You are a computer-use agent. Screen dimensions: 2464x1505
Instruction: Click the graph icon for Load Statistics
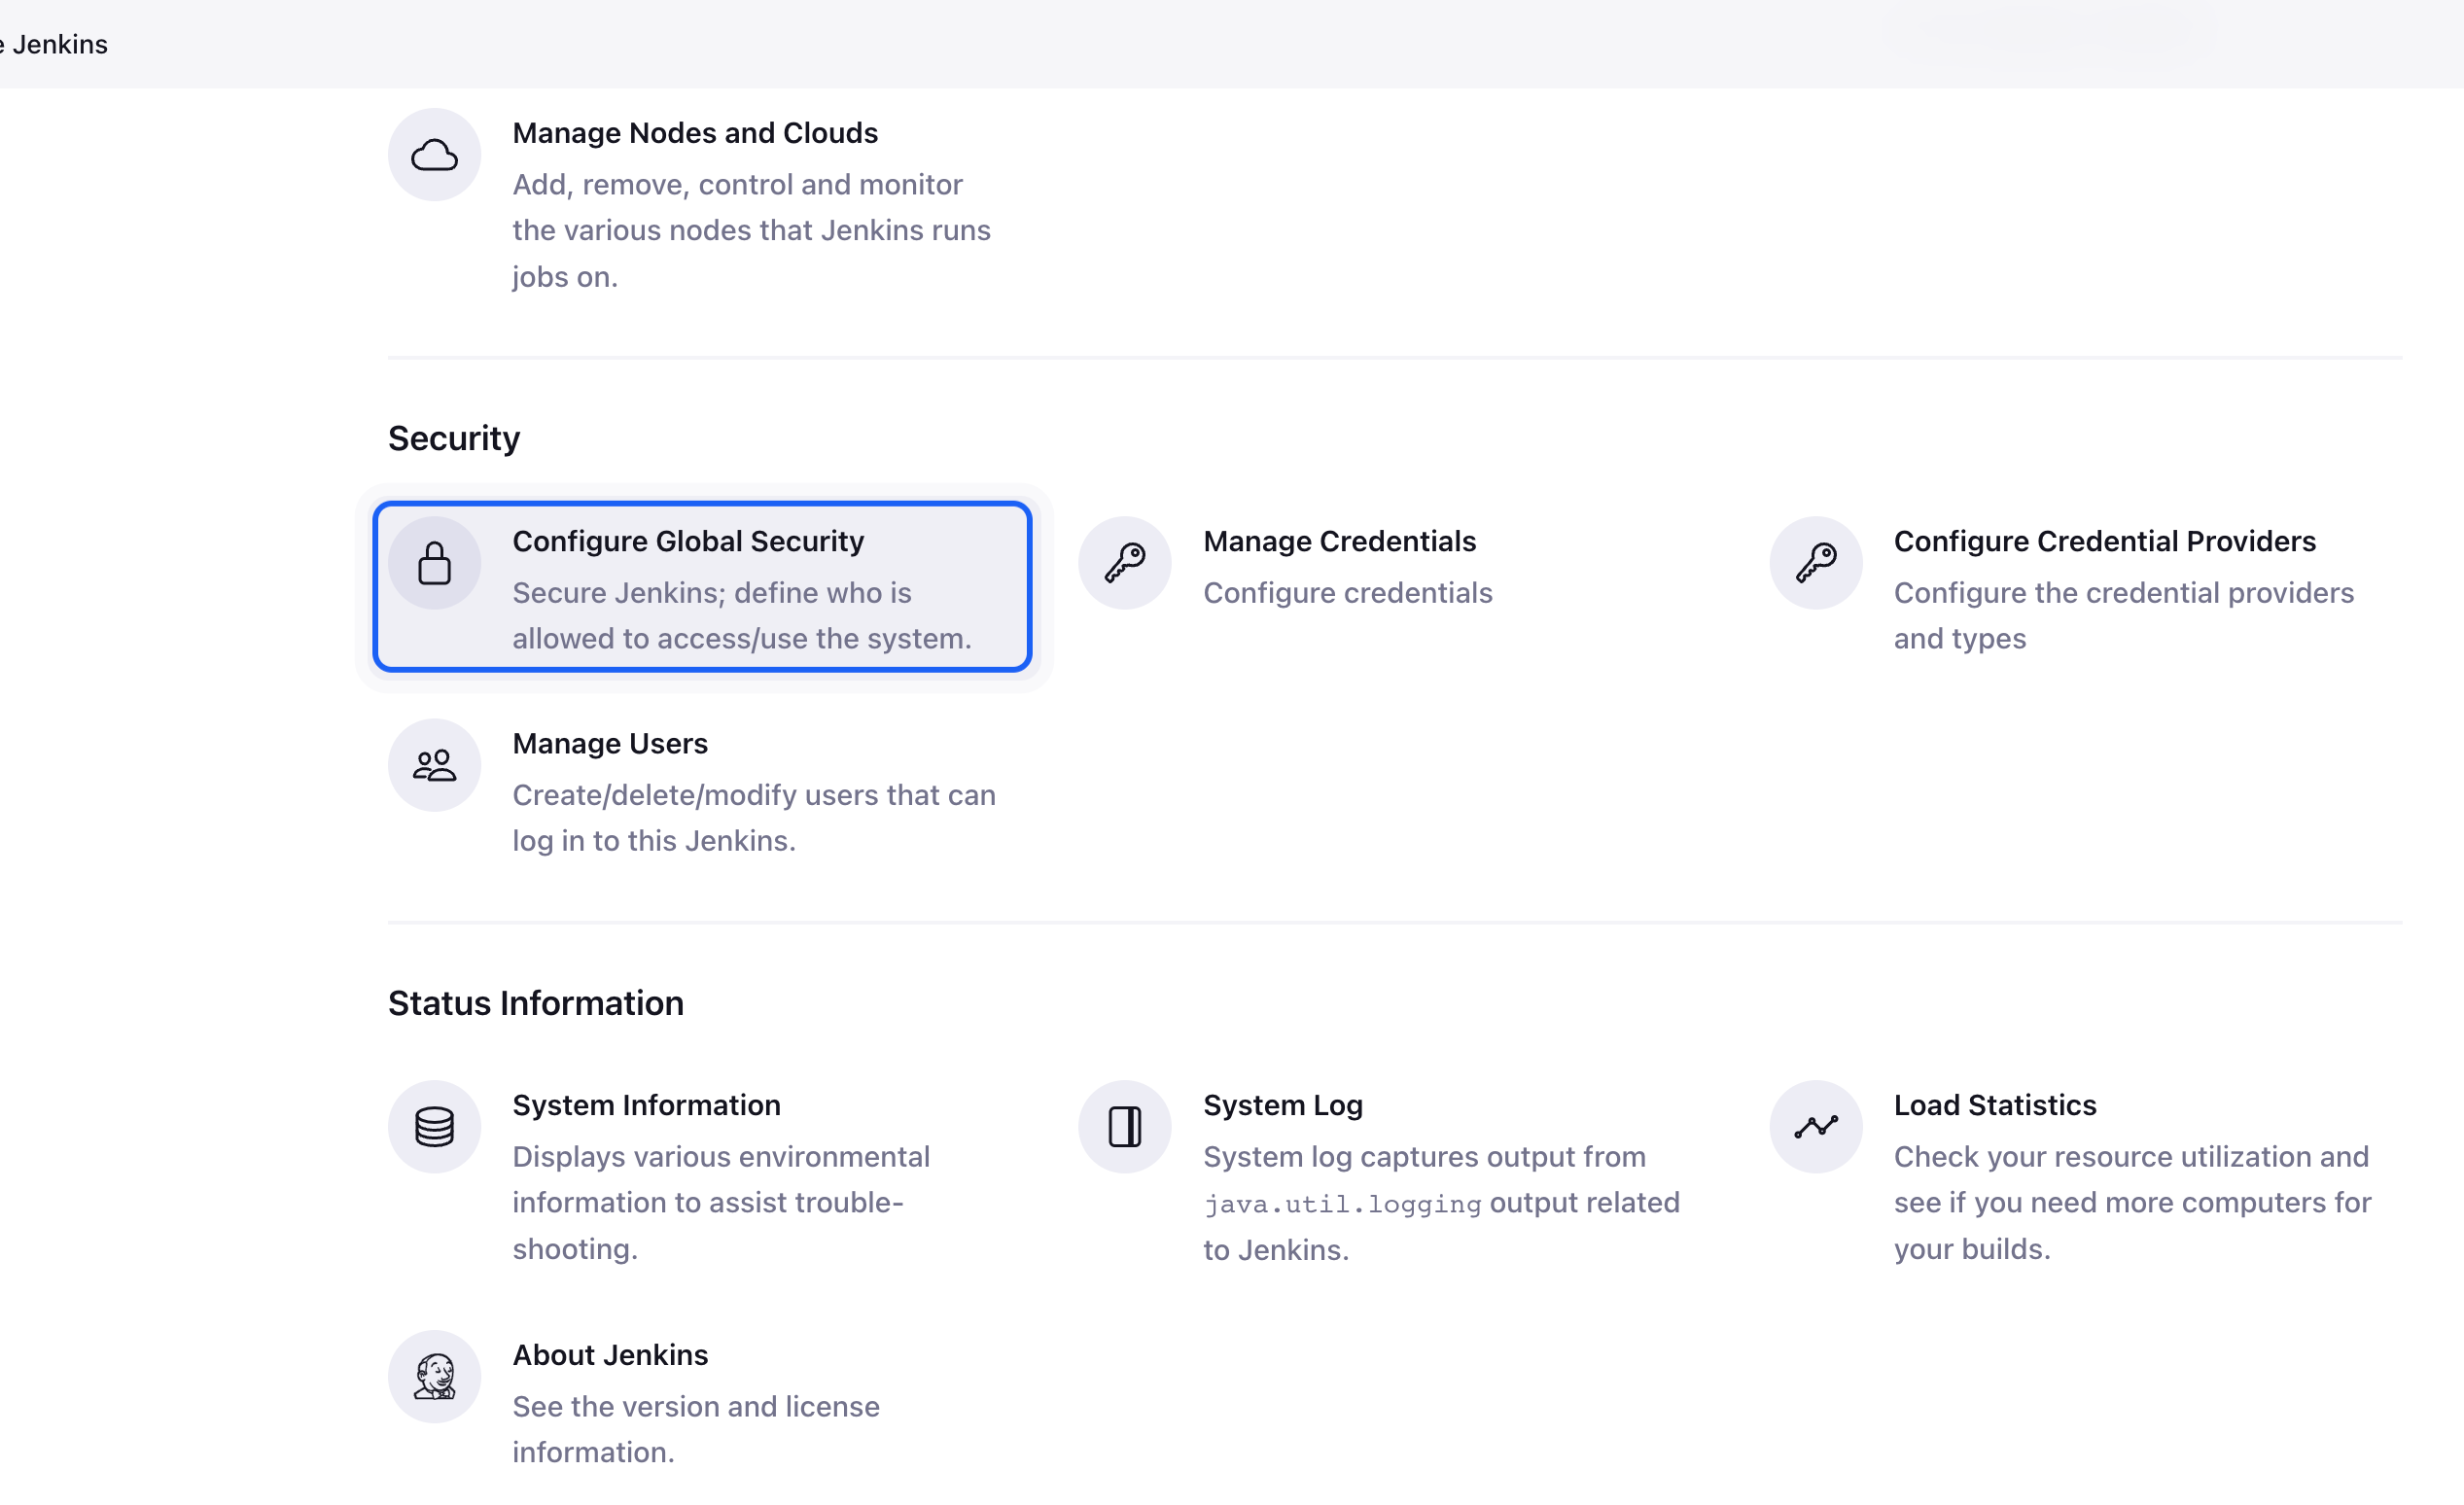click(1815, 1127)
